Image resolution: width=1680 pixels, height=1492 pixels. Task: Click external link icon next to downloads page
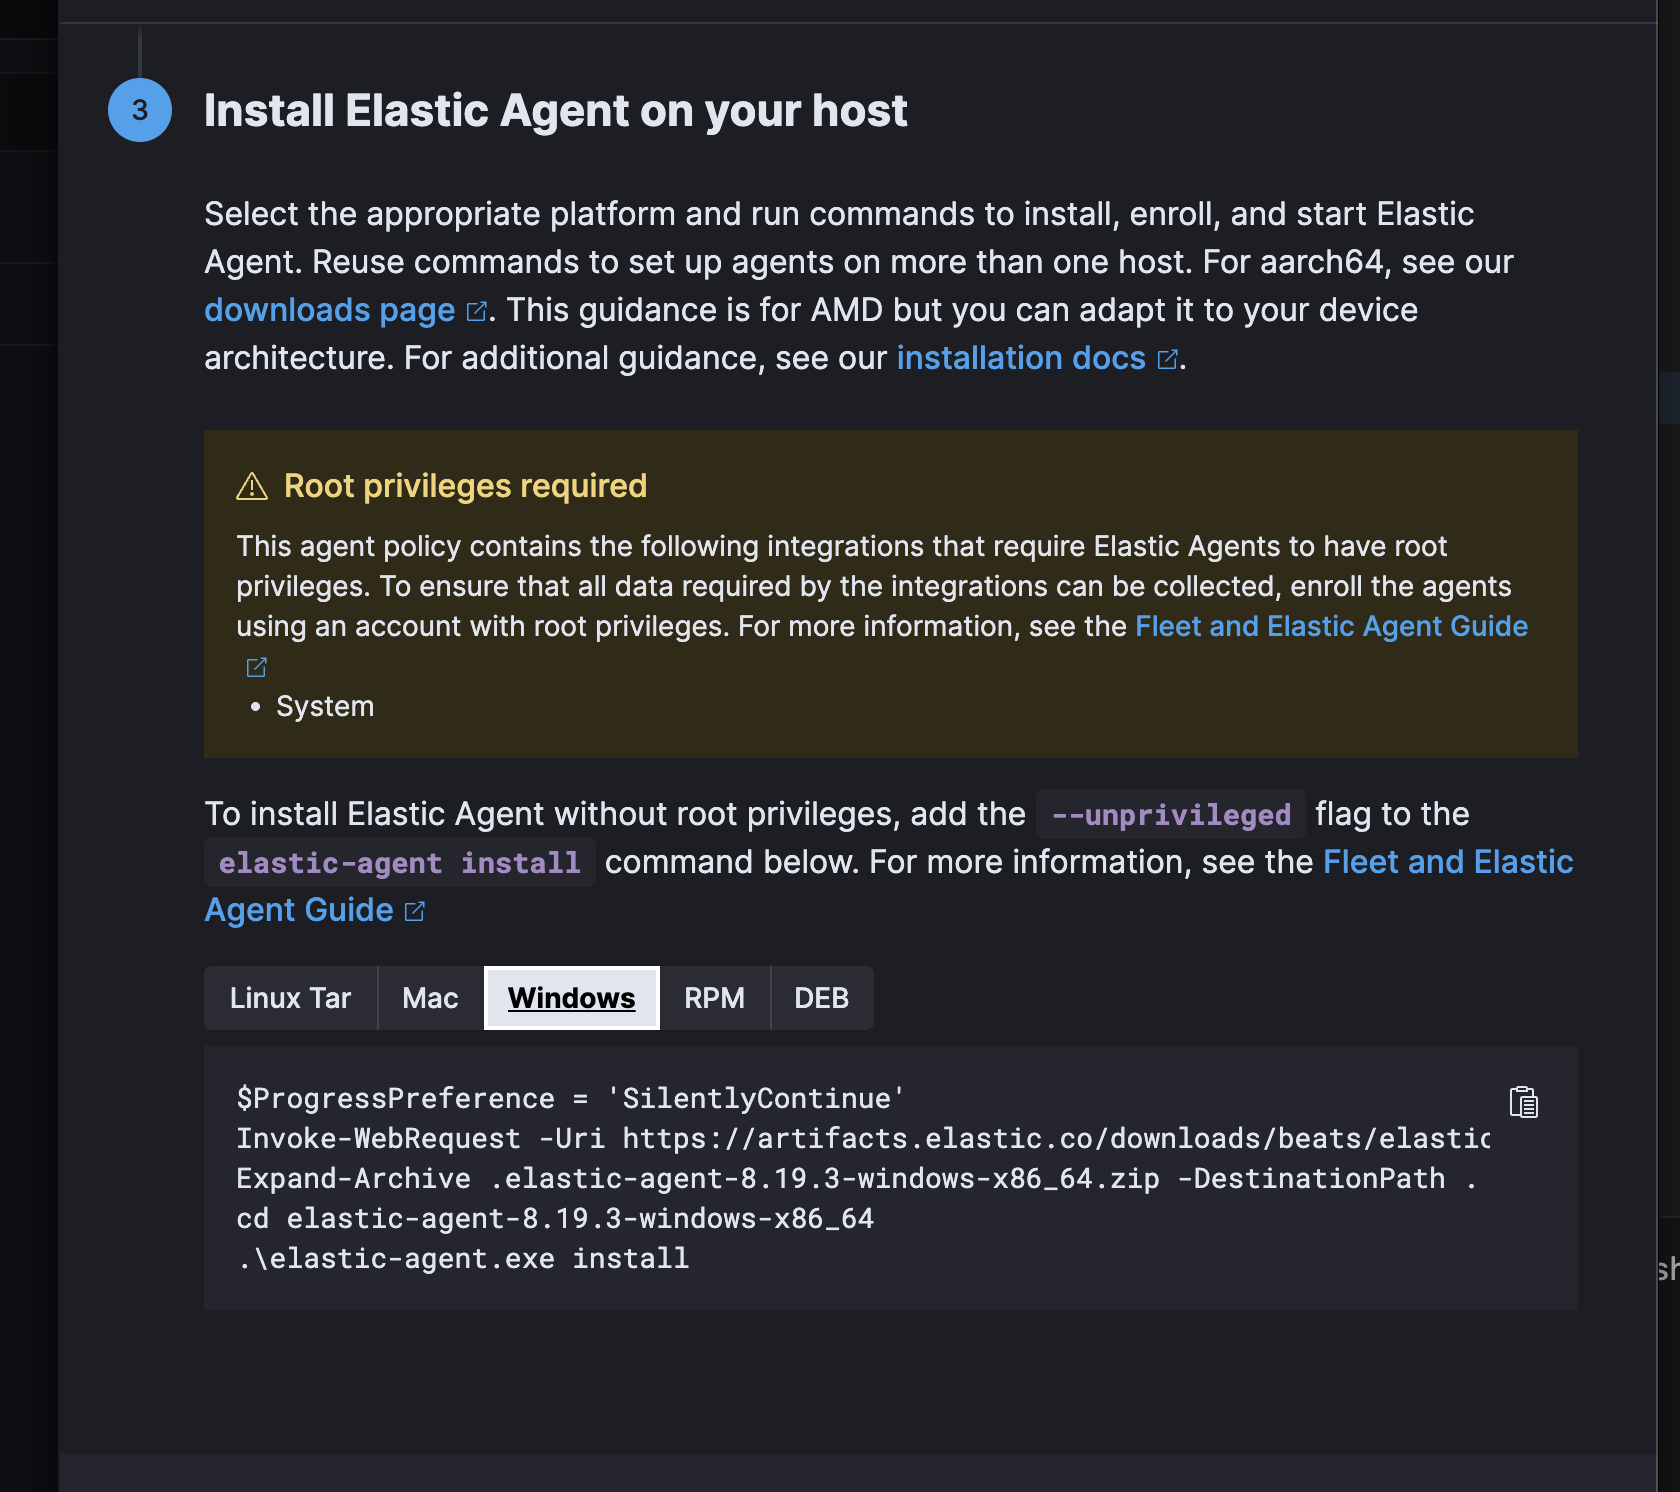pos(477,311)
